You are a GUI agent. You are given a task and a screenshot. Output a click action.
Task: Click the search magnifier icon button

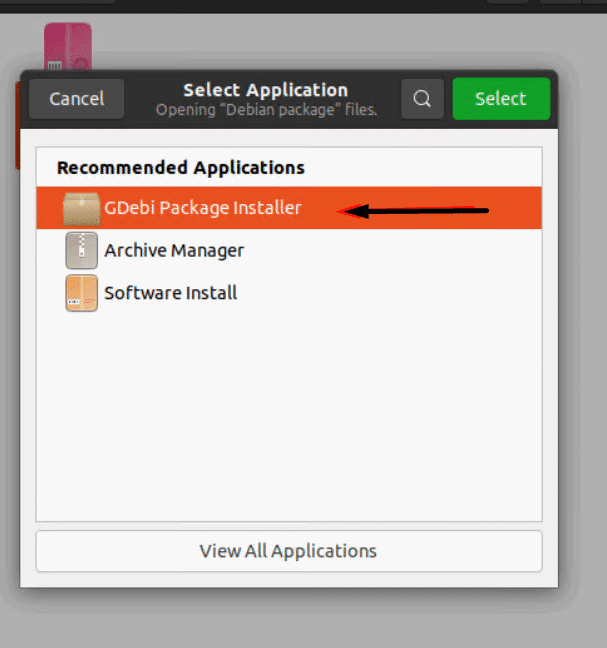pos(422,99)
